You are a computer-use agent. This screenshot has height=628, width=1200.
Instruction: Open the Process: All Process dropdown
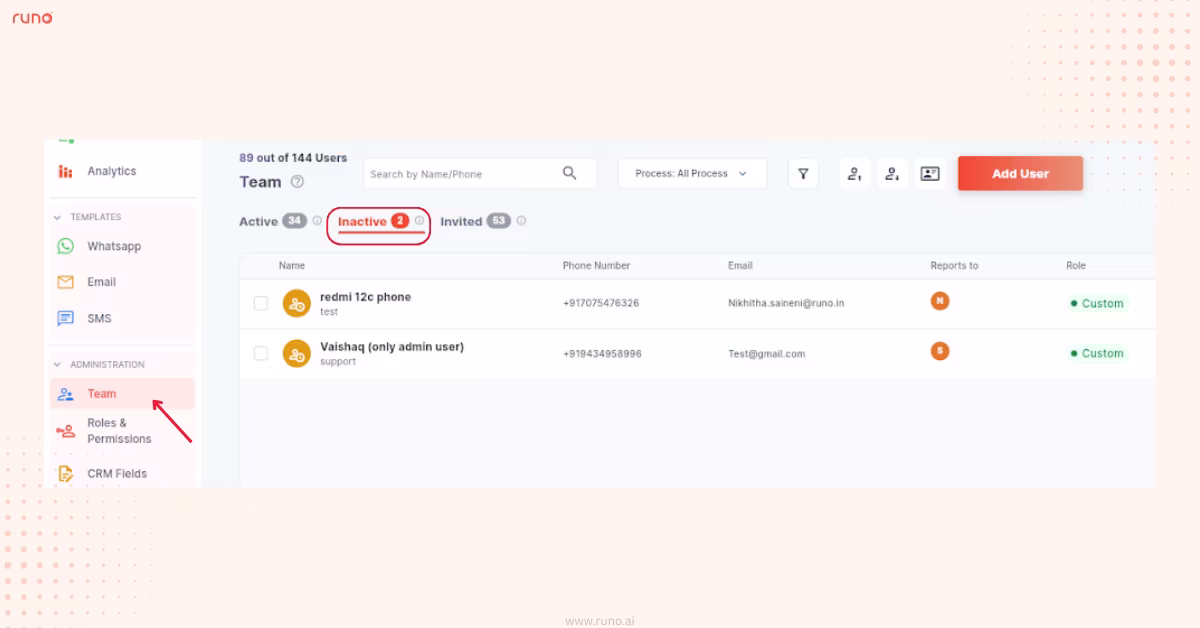point(692,172)
